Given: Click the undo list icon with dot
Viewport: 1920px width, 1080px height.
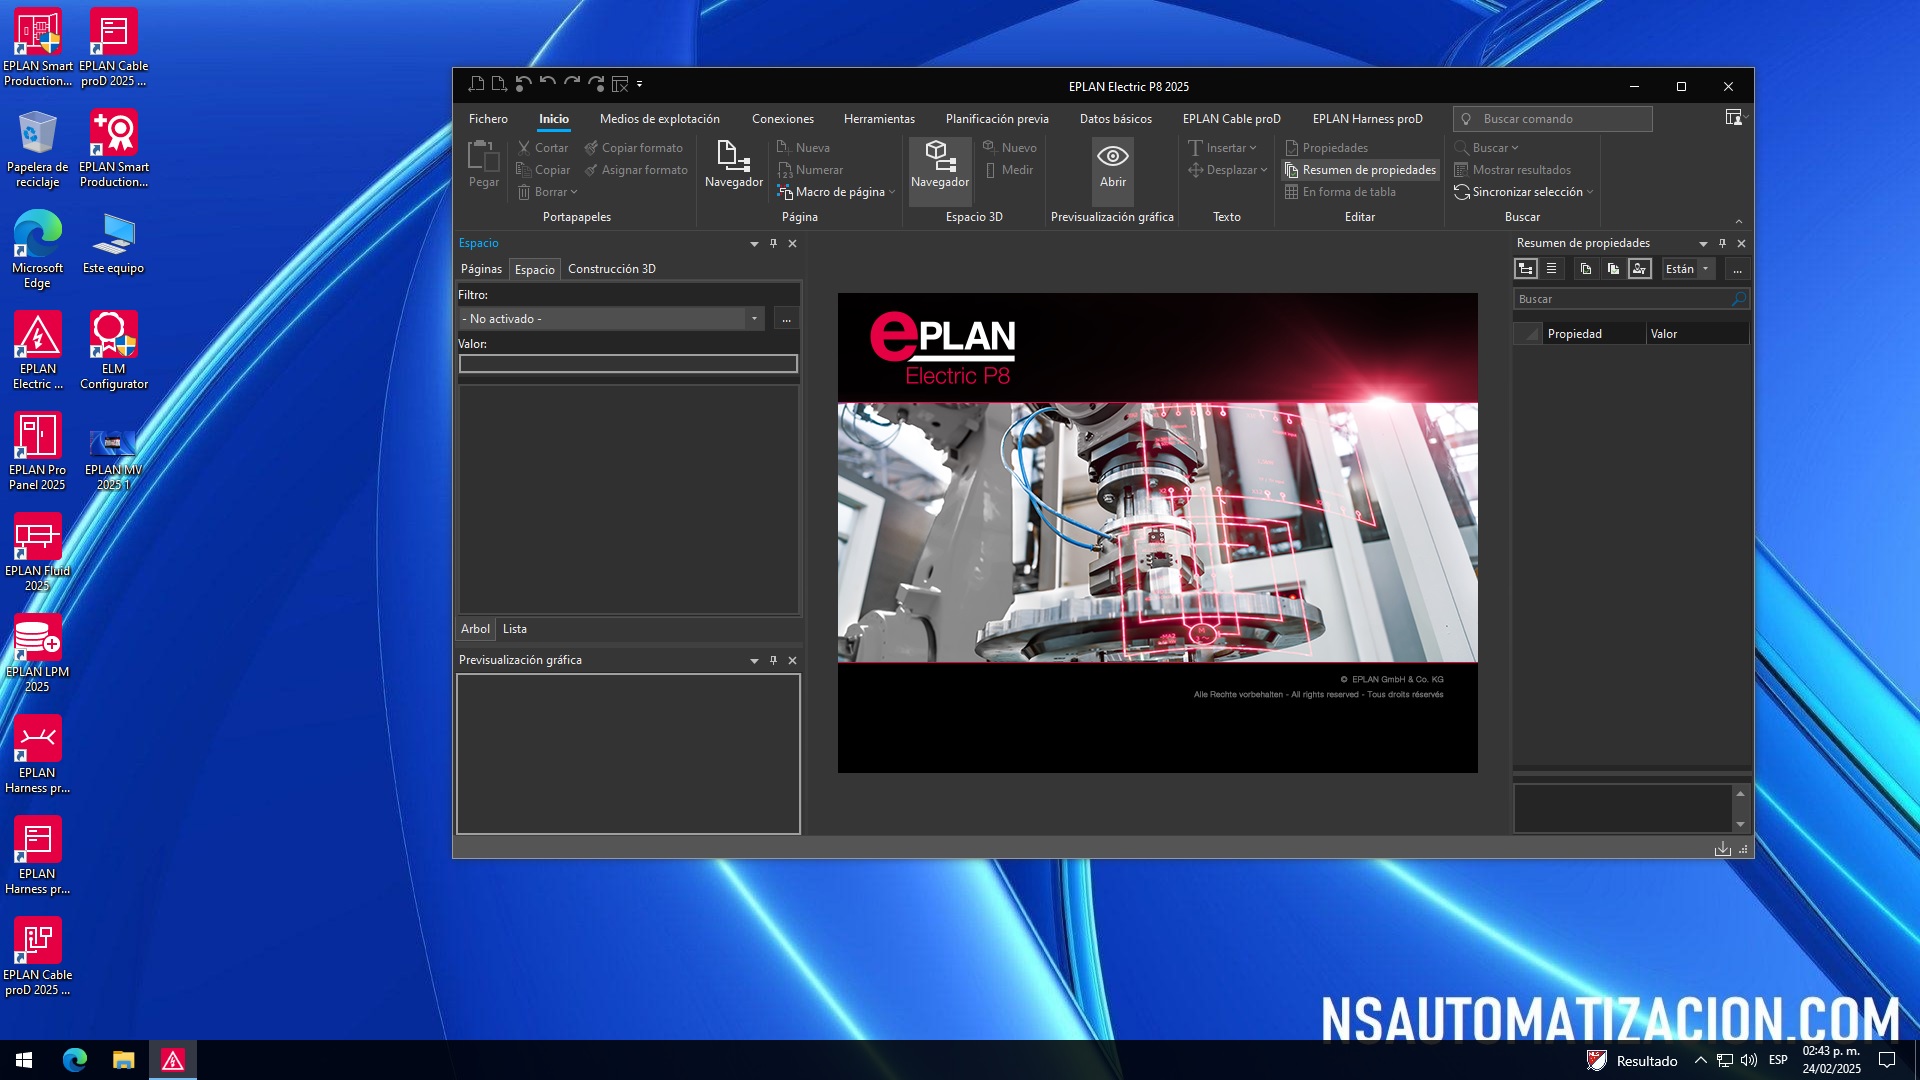Looking at the screenshot, I should pos(523,83).
